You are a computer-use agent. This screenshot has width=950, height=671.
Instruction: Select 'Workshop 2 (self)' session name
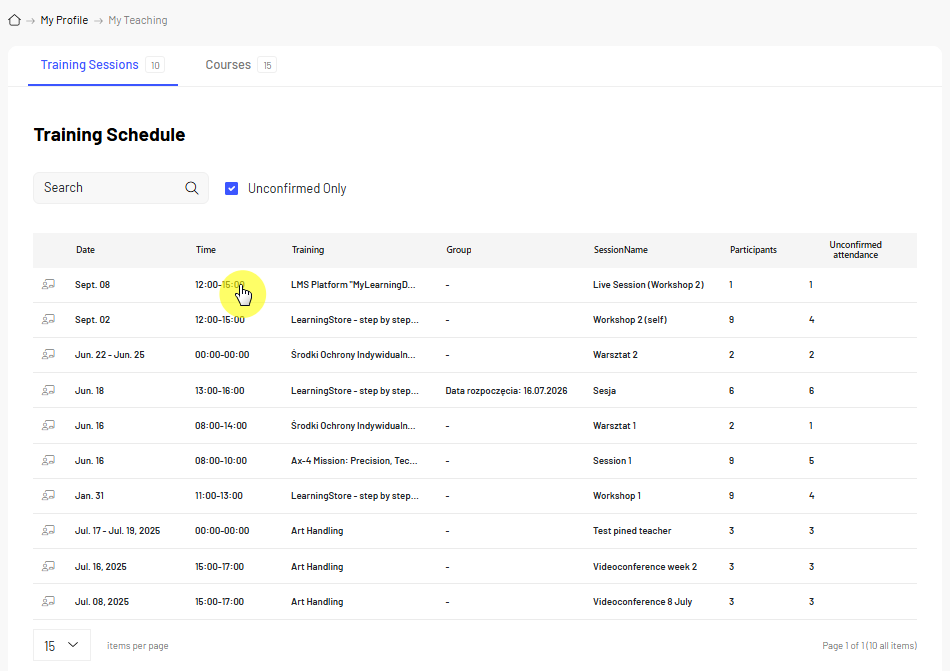click(630, 320)
